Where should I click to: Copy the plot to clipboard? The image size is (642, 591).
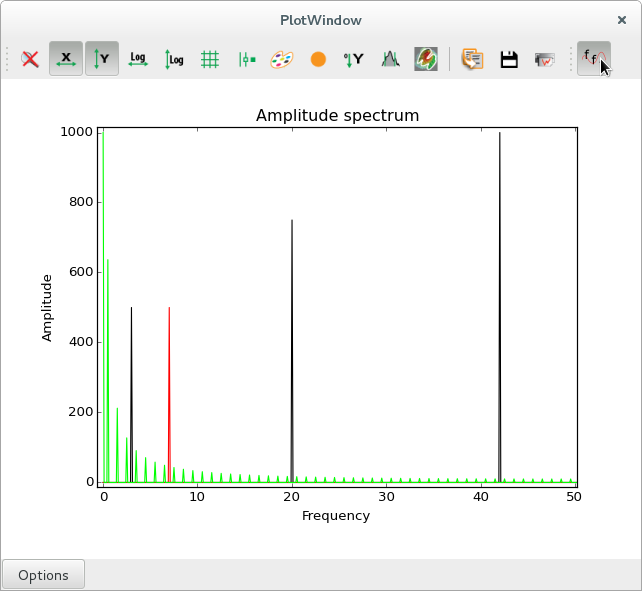point(473,60)
